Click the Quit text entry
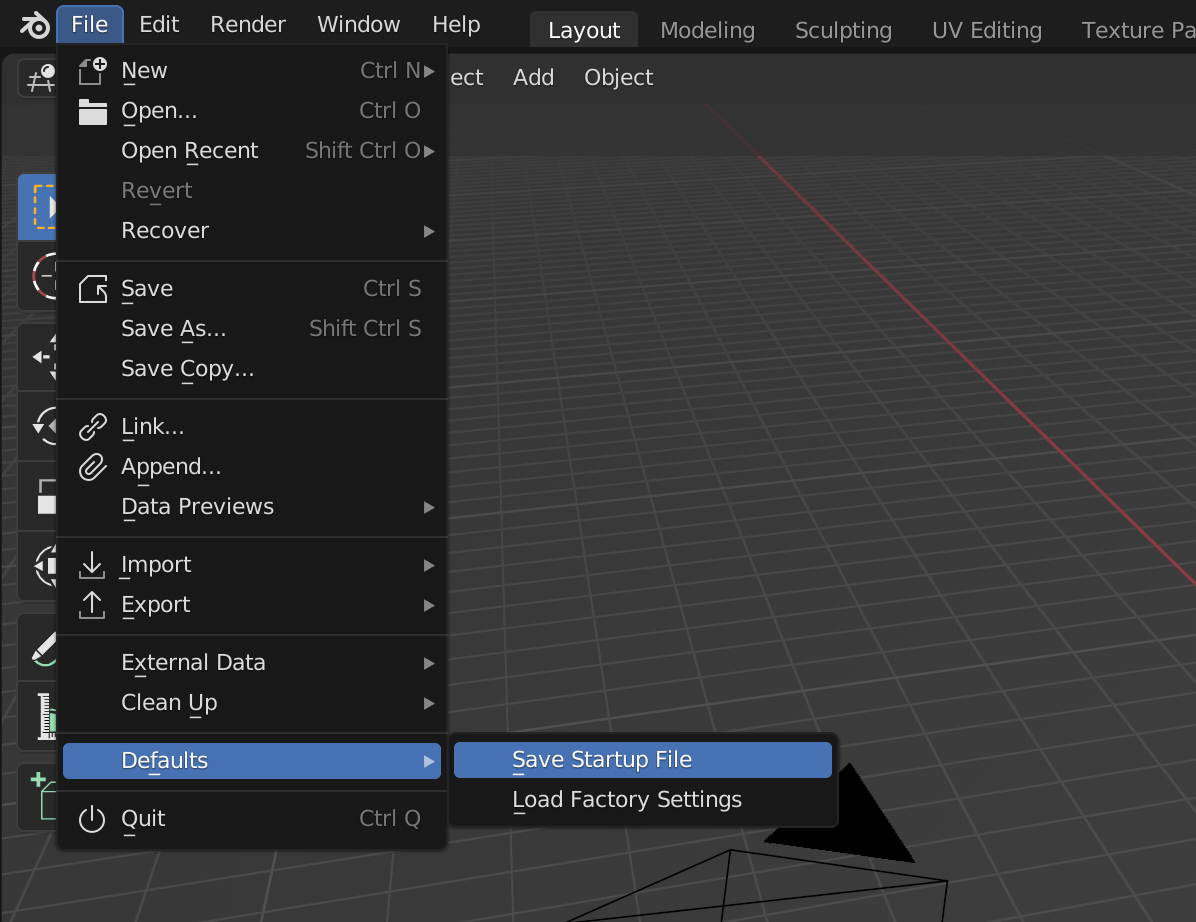This screenshot has width=1196, height=922. [x=143, y=819]
